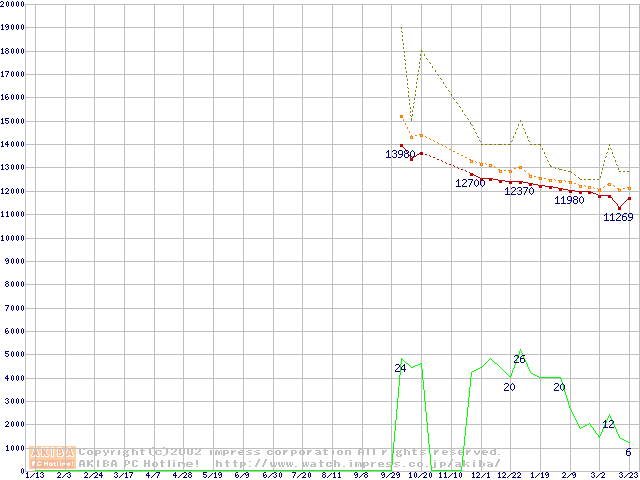Click the green line peak labeled 26
Viewport: 640px width, 480px height.
(519, 359)
